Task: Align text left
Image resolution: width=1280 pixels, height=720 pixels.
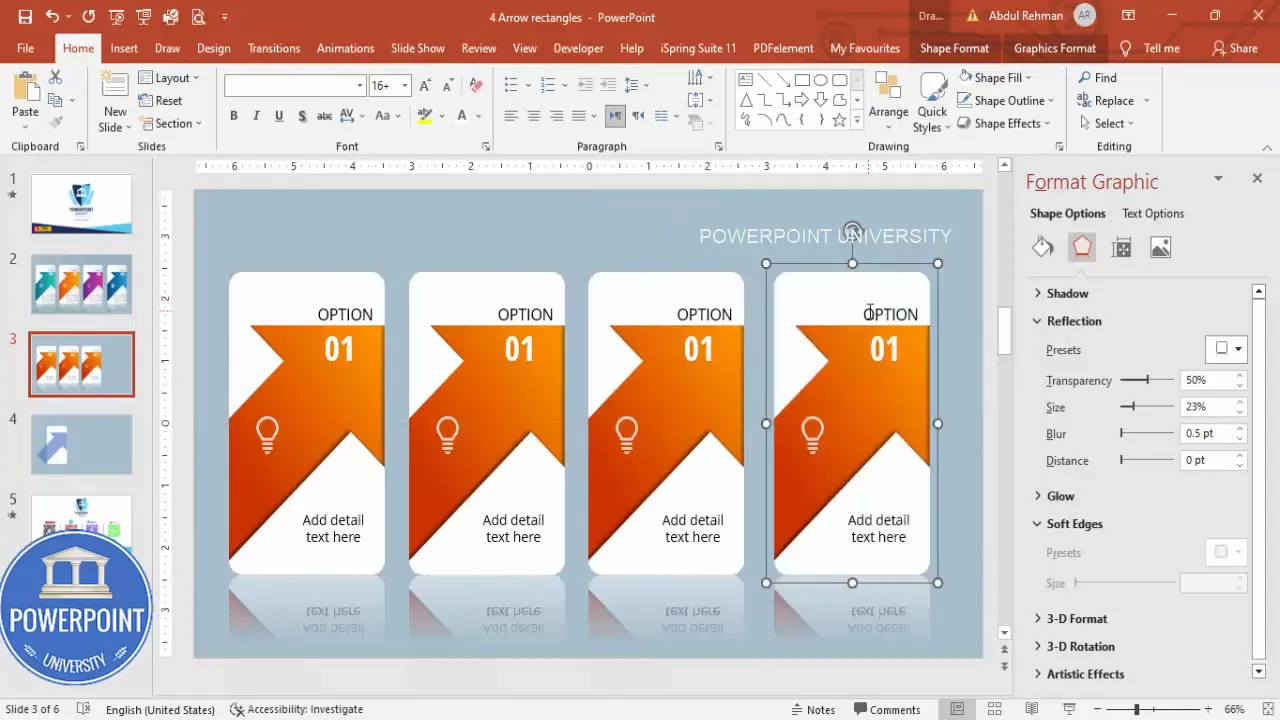Action: 511,116
